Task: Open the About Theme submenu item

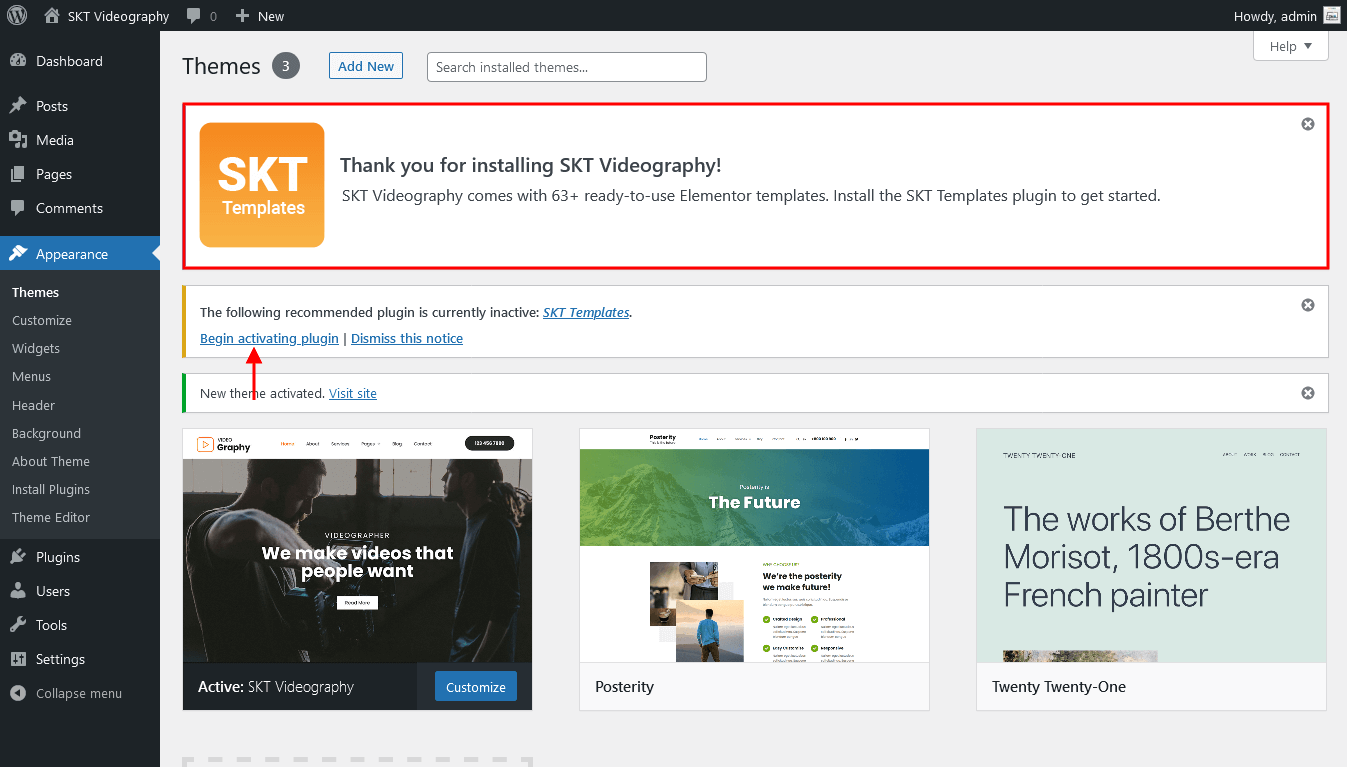Action: tap(51, 461)
